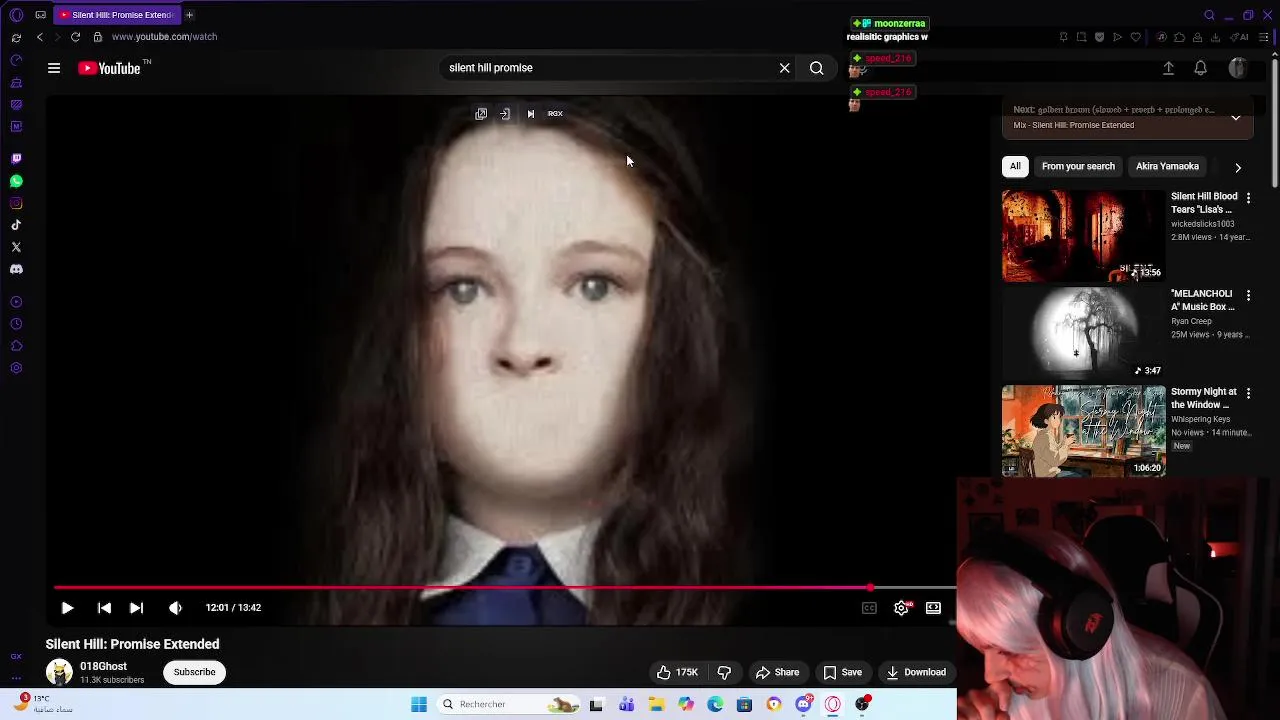The height and width of the screenshot is (720, 1280).
Task: Seek on the red video progress bar
Action: click(505, 588)
